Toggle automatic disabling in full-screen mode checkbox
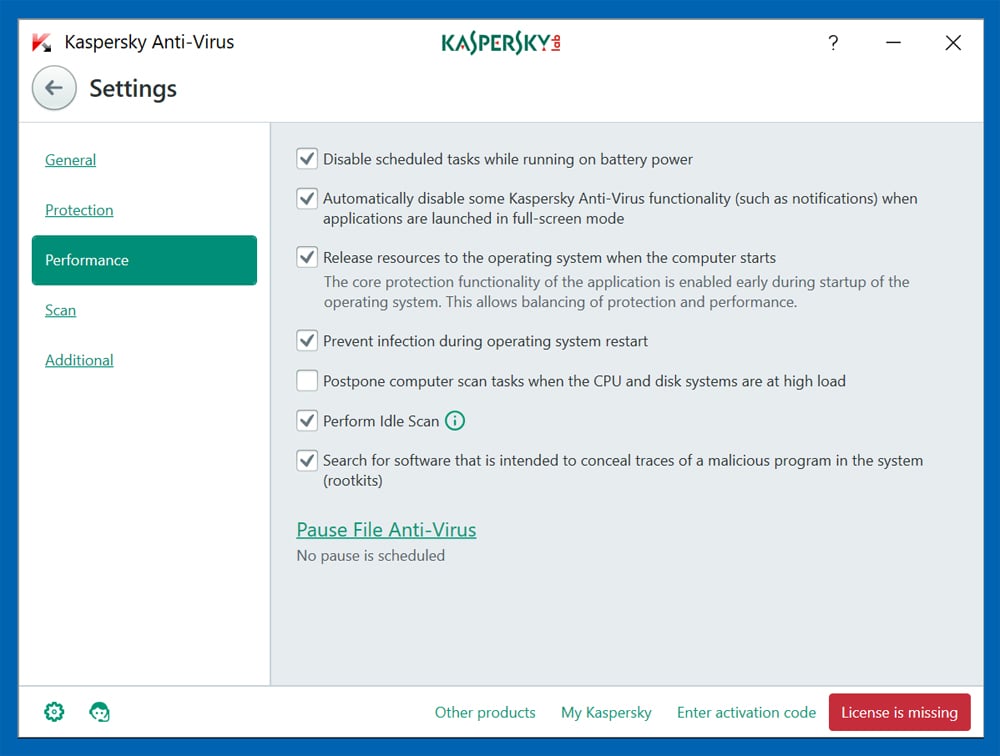 pyautogui.click(x=307, y=198)
